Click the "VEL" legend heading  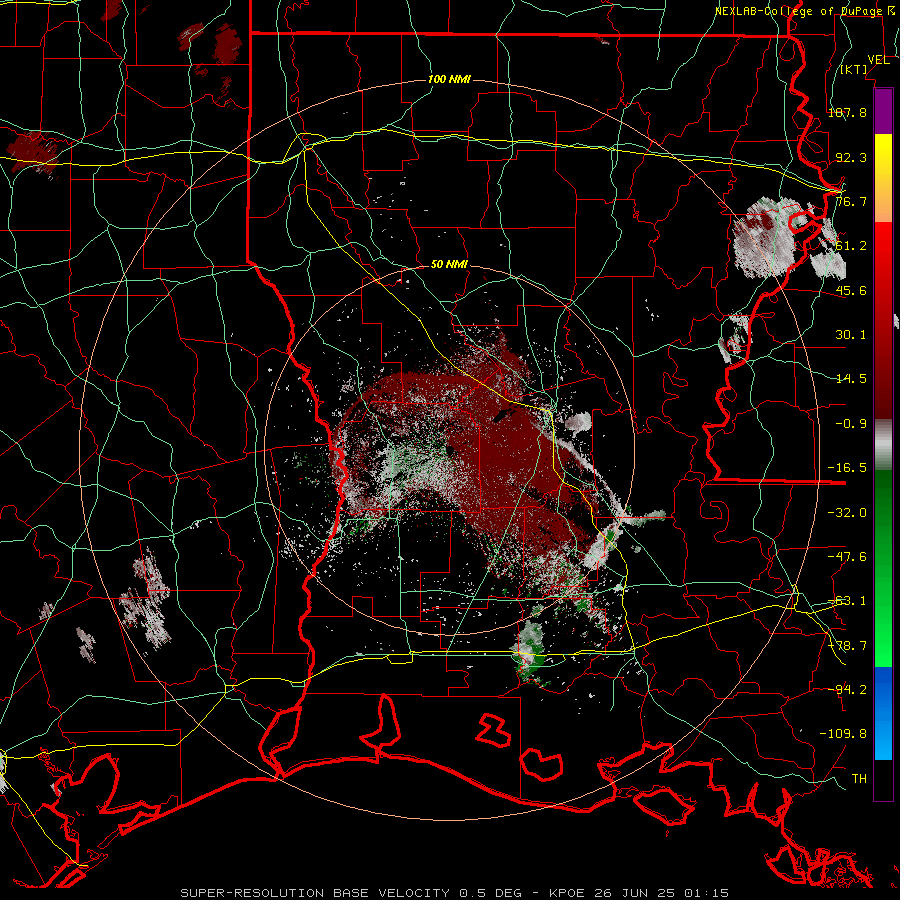point(878,60)
